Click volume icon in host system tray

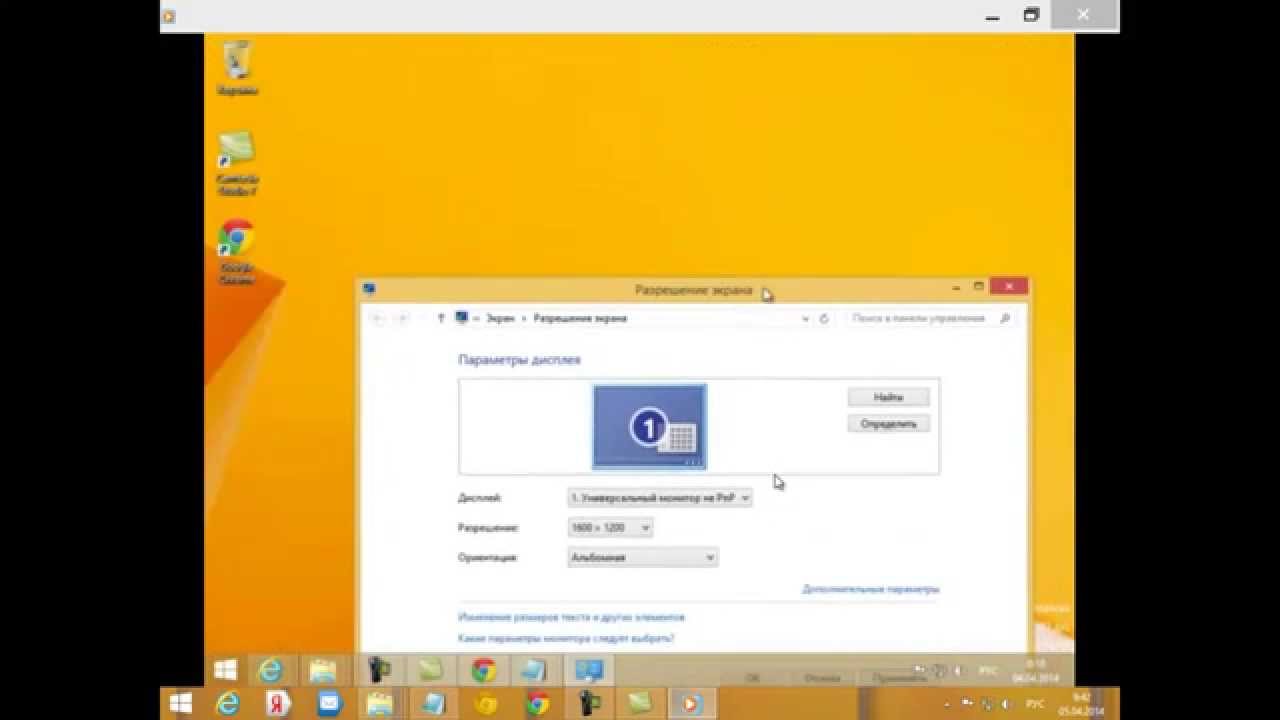1008,704
